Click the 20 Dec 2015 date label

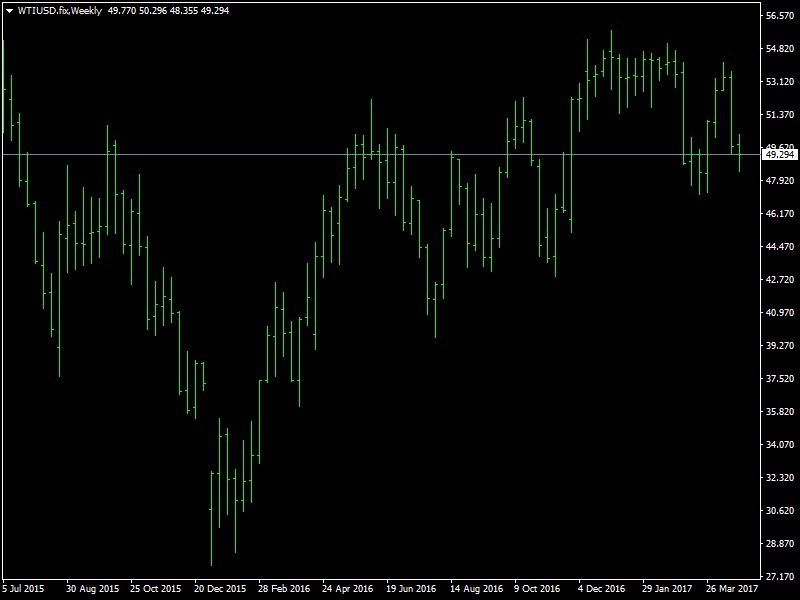coord(220,589)
